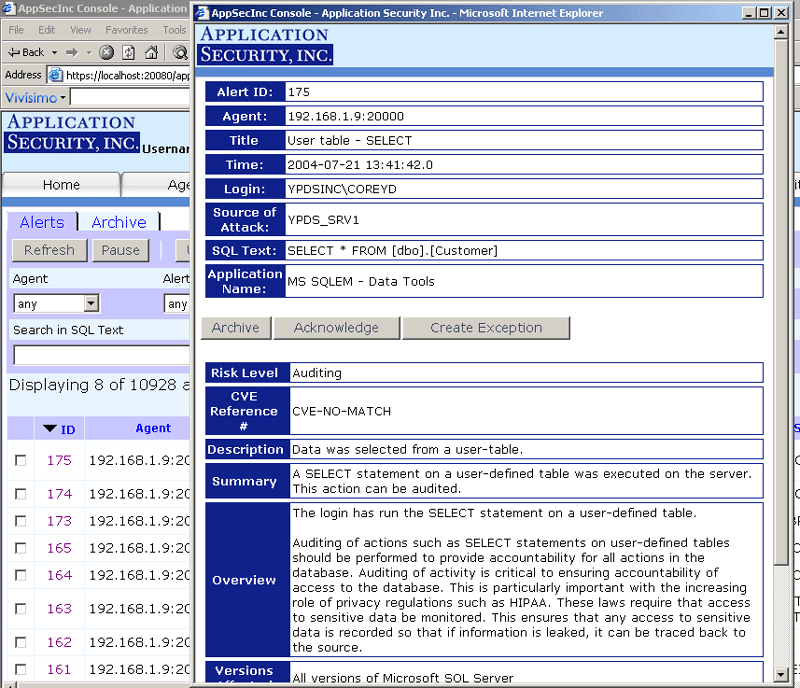Select the checkbox for alert 162

click(21, 642)
